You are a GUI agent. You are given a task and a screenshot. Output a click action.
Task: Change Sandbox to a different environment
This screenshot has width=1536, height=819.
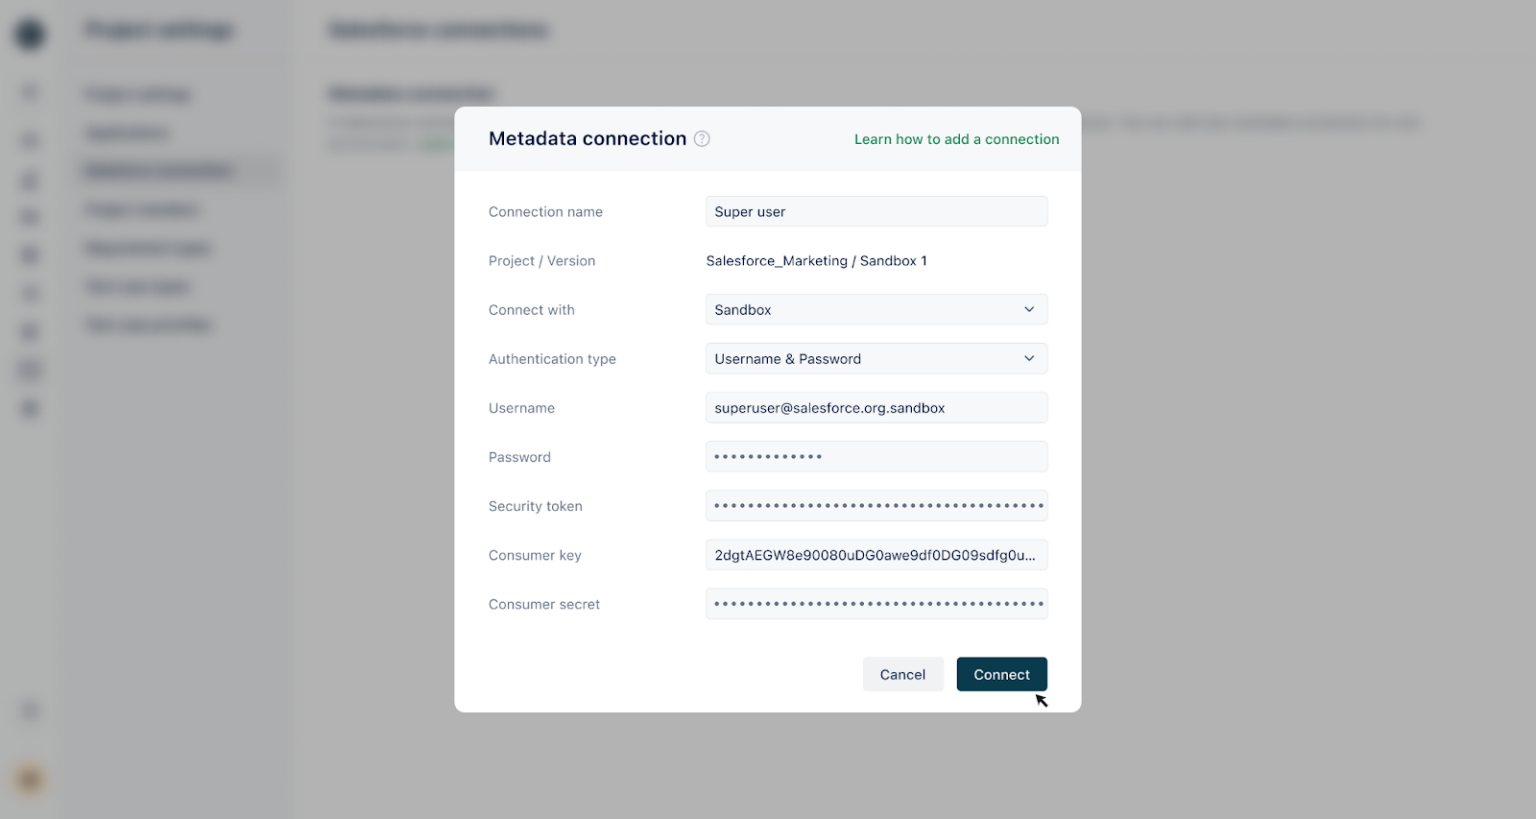[x=875, y=309]
